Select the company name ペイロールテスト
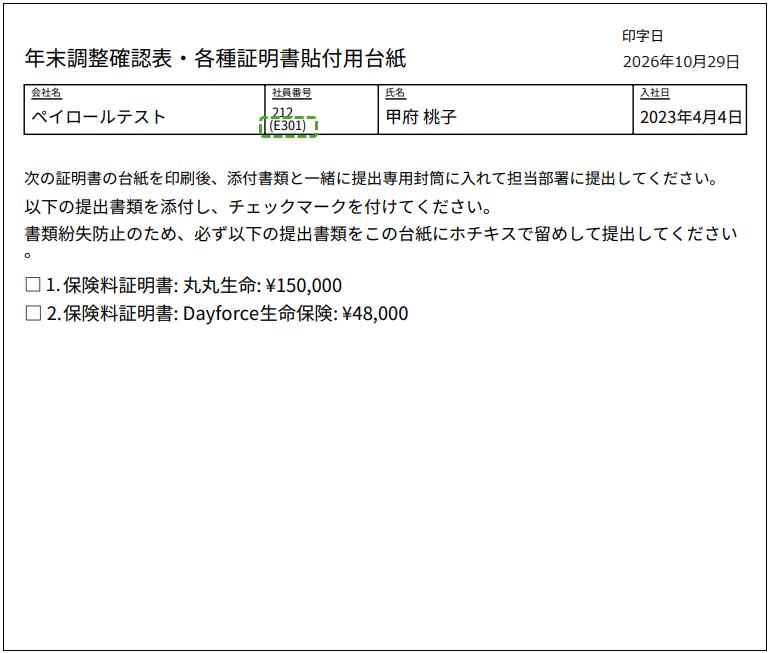This screenshot has width=768, height=653. pyautogui.click(x=98, y=117)
